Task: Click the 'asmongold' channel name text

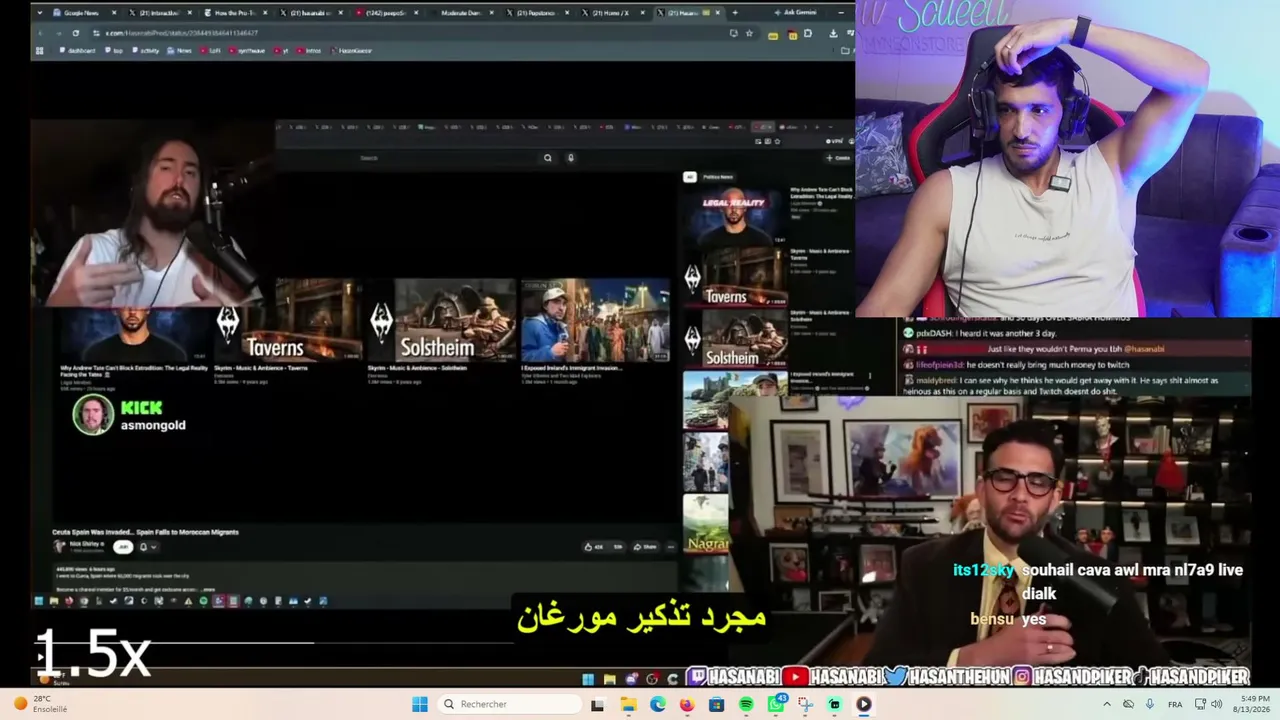Action: [153, 425]
